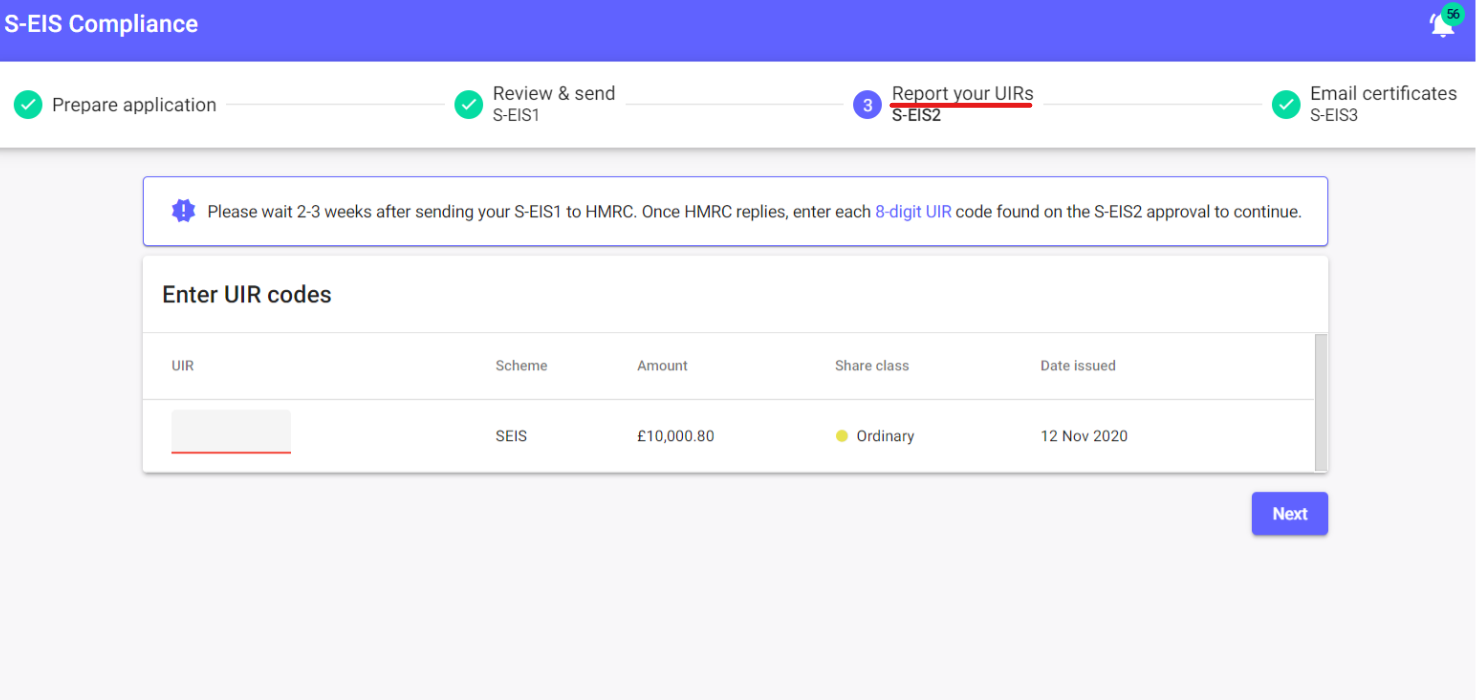Click the S-EIS2 step subtitle

(916, 115)
